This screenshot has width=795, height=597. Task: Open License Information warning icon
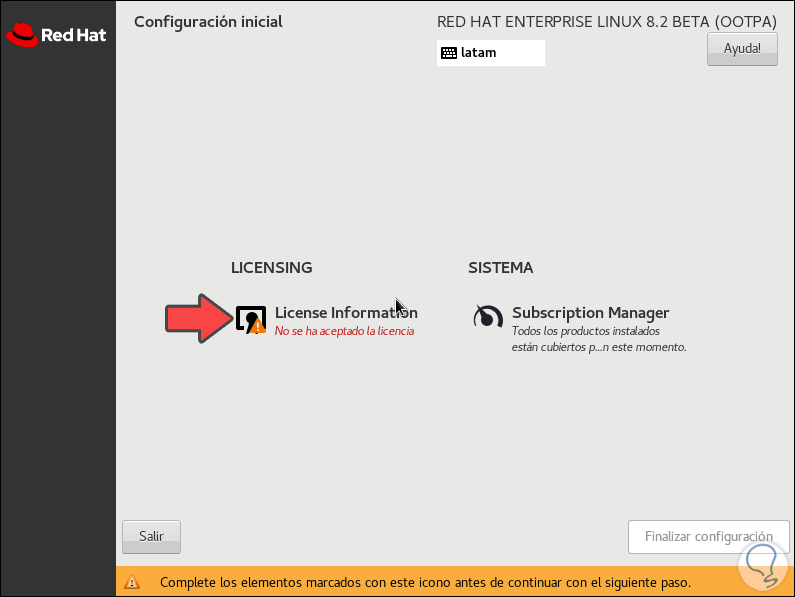click(251, 320)
